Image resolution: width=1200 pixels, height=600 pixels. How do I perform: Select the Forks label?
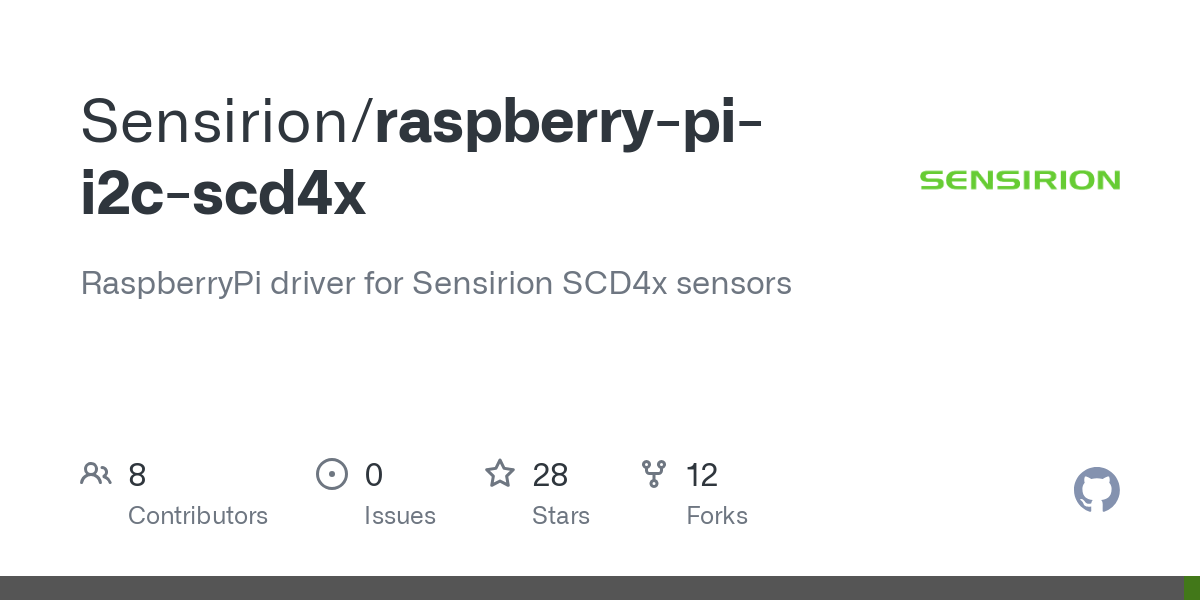(x=717, y=516)
